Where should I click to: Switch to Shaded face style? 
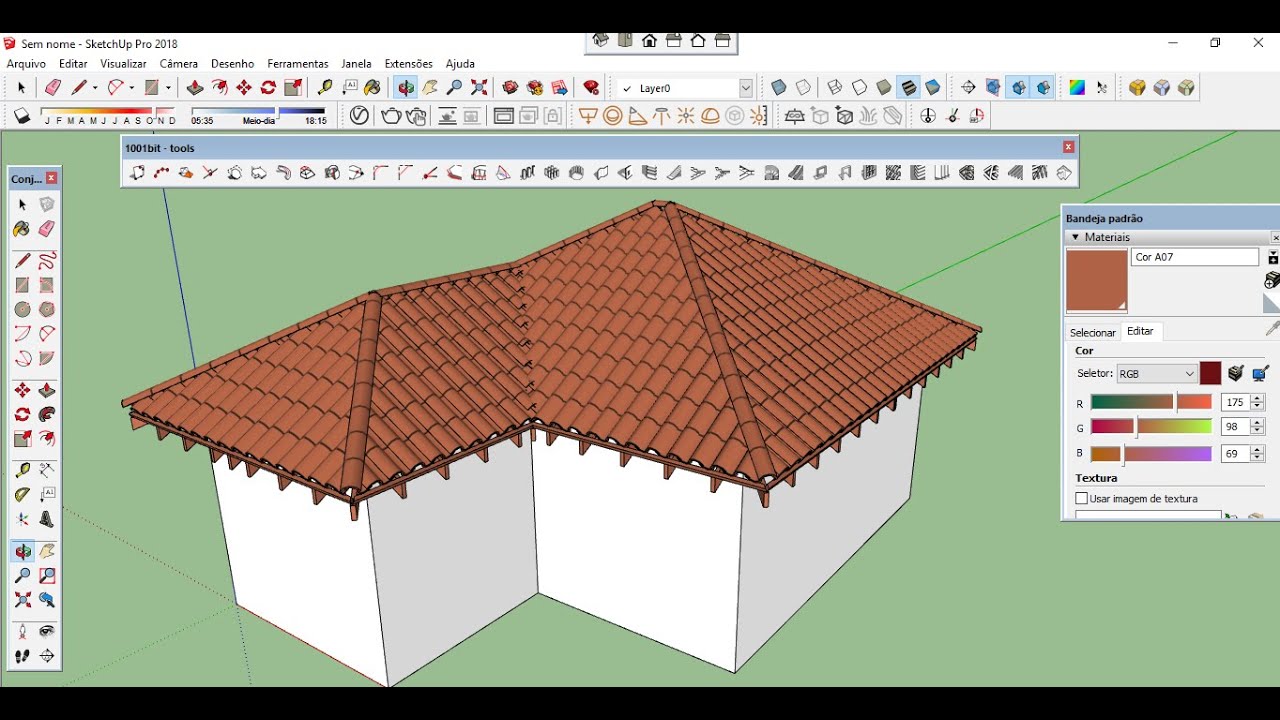(x=884, y=88)
